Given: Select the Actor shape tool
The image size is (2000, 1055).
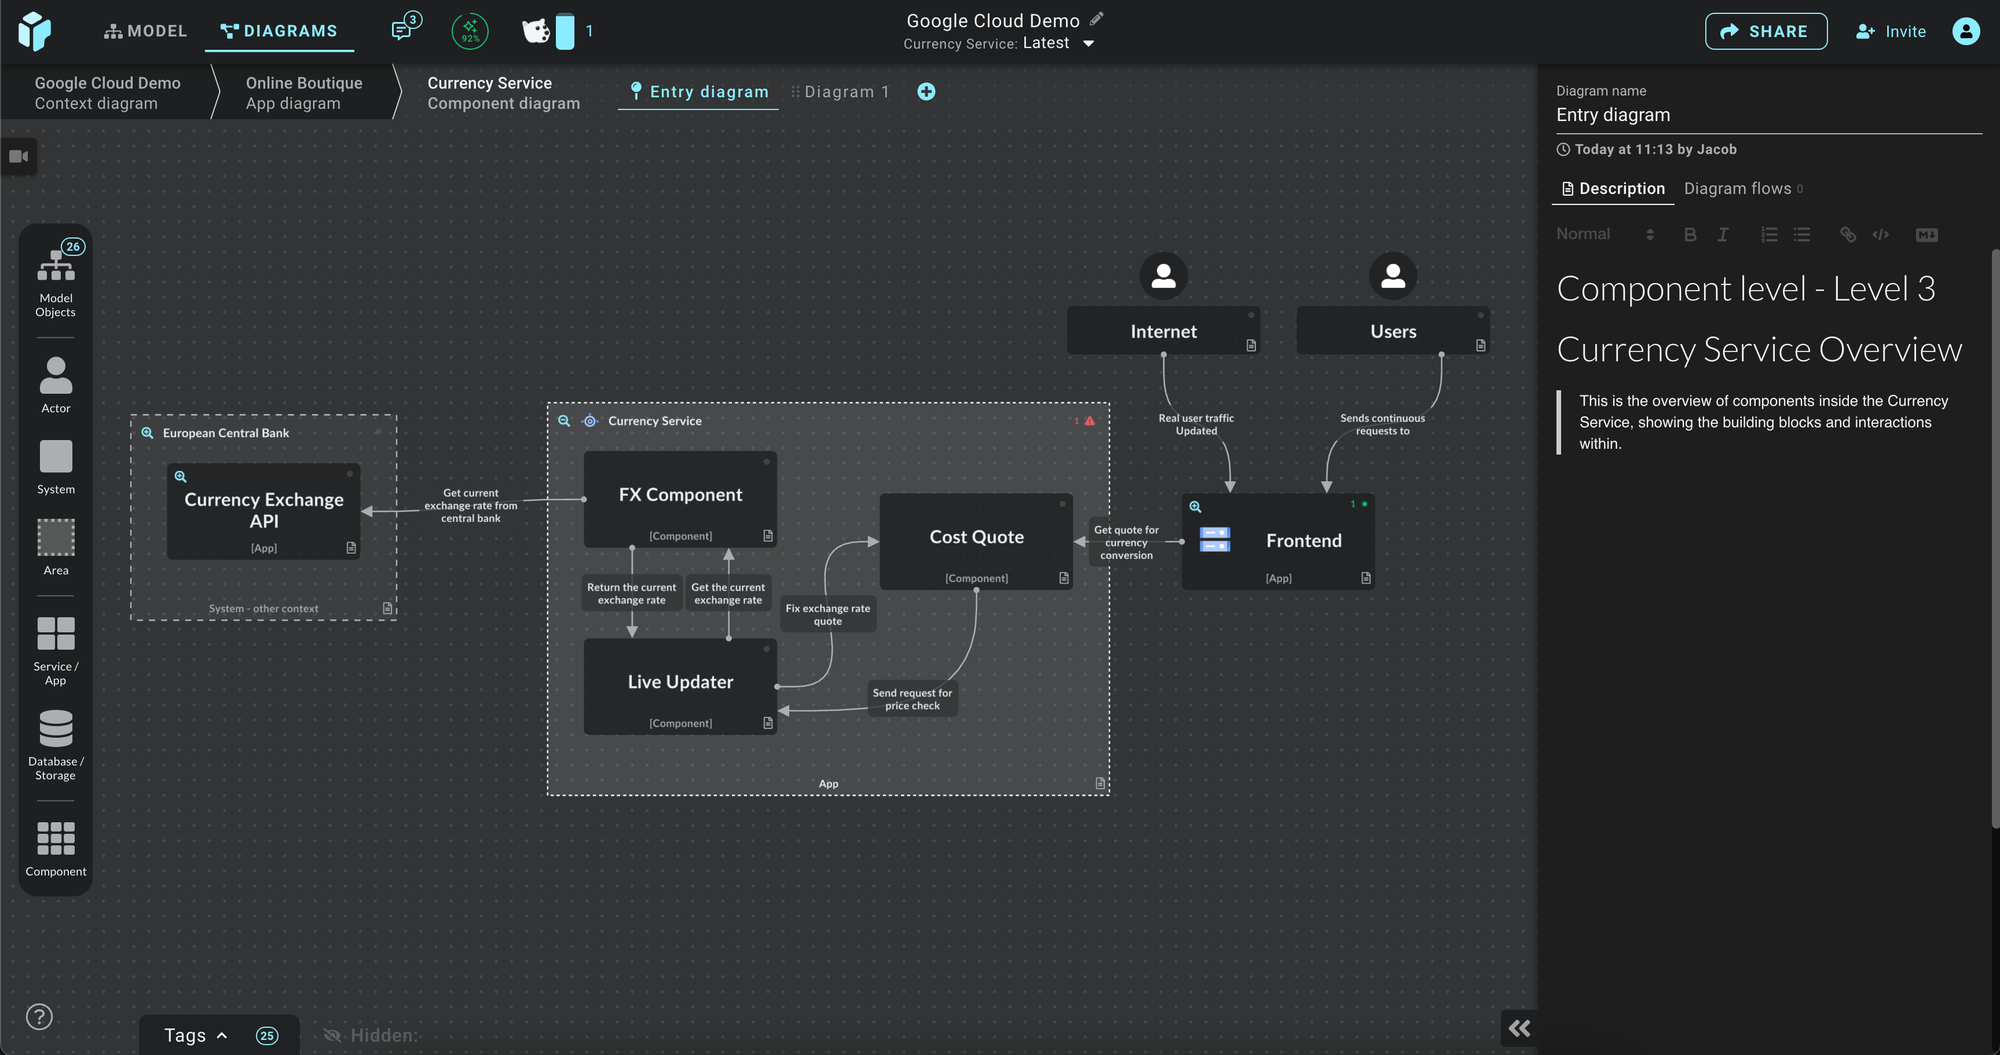Looking at the screenshot, I should click(x=56, y=385).
